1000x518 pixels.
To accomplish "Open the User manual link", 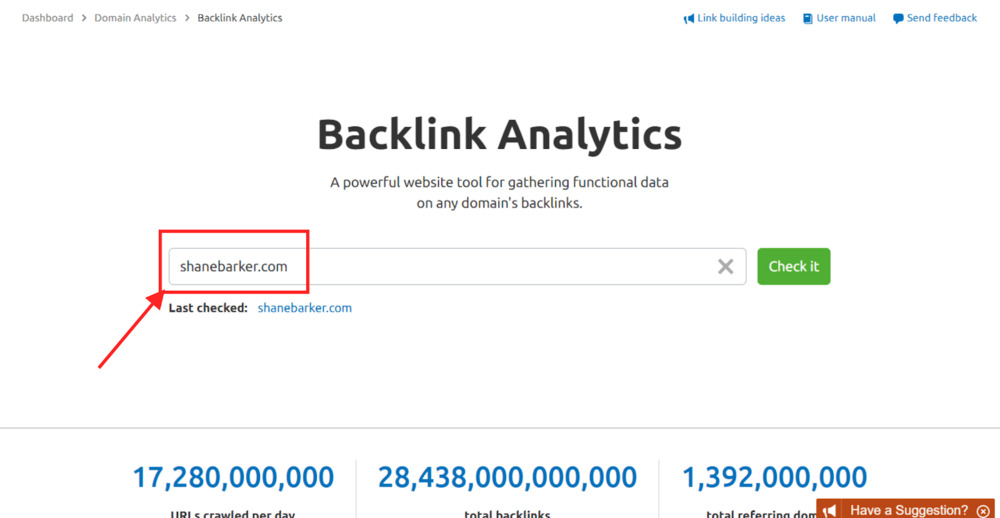I will [846, 18].
